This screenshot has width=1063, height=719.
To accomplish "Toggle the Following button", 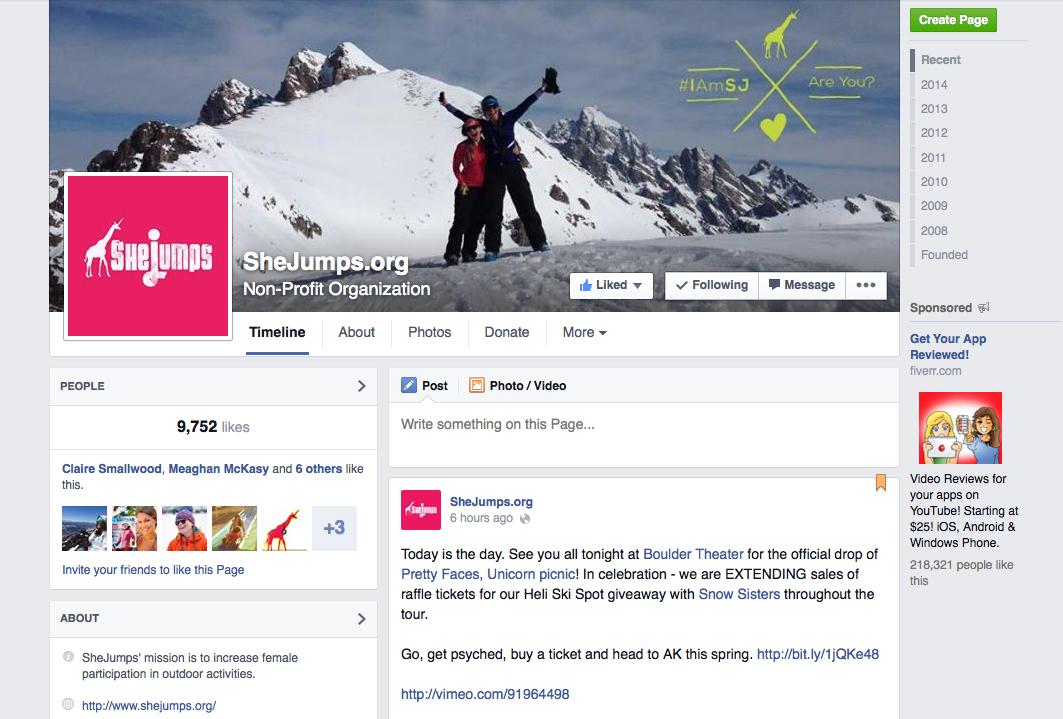I will 712,285.
